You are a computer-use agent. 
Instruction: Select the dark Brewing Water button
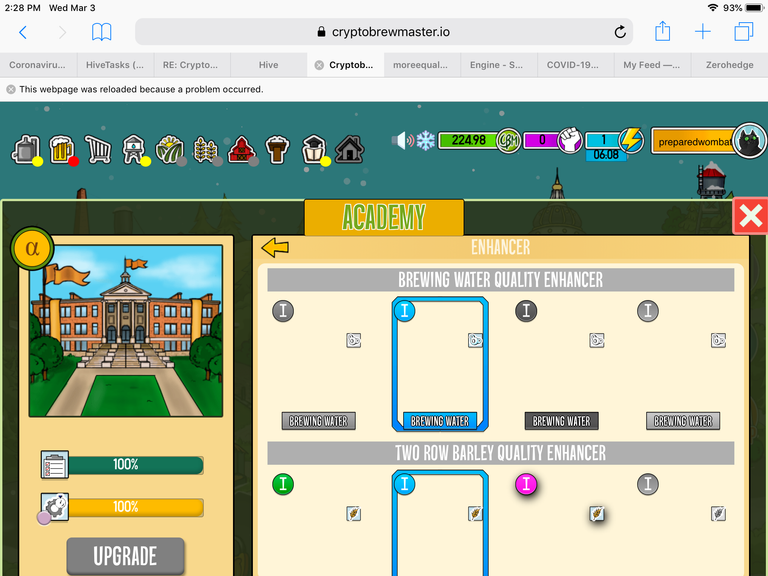pyautogui.click(x=562, y=421)
